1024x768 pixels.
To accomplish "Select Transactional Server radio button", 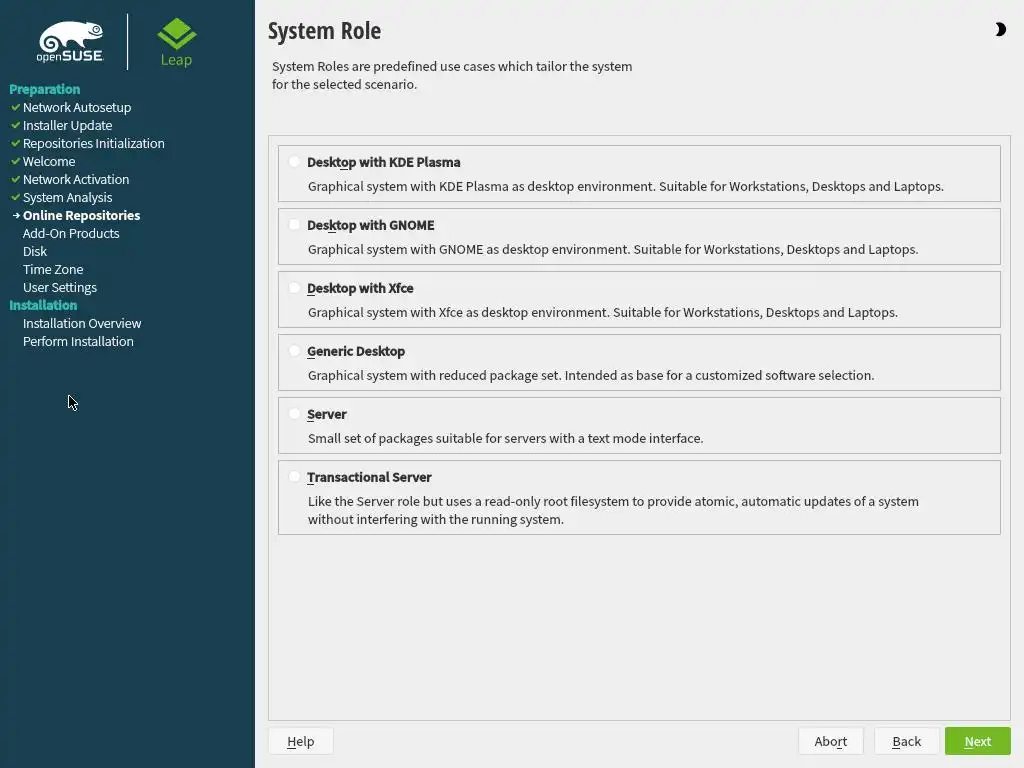I will [x=295, y=477].
